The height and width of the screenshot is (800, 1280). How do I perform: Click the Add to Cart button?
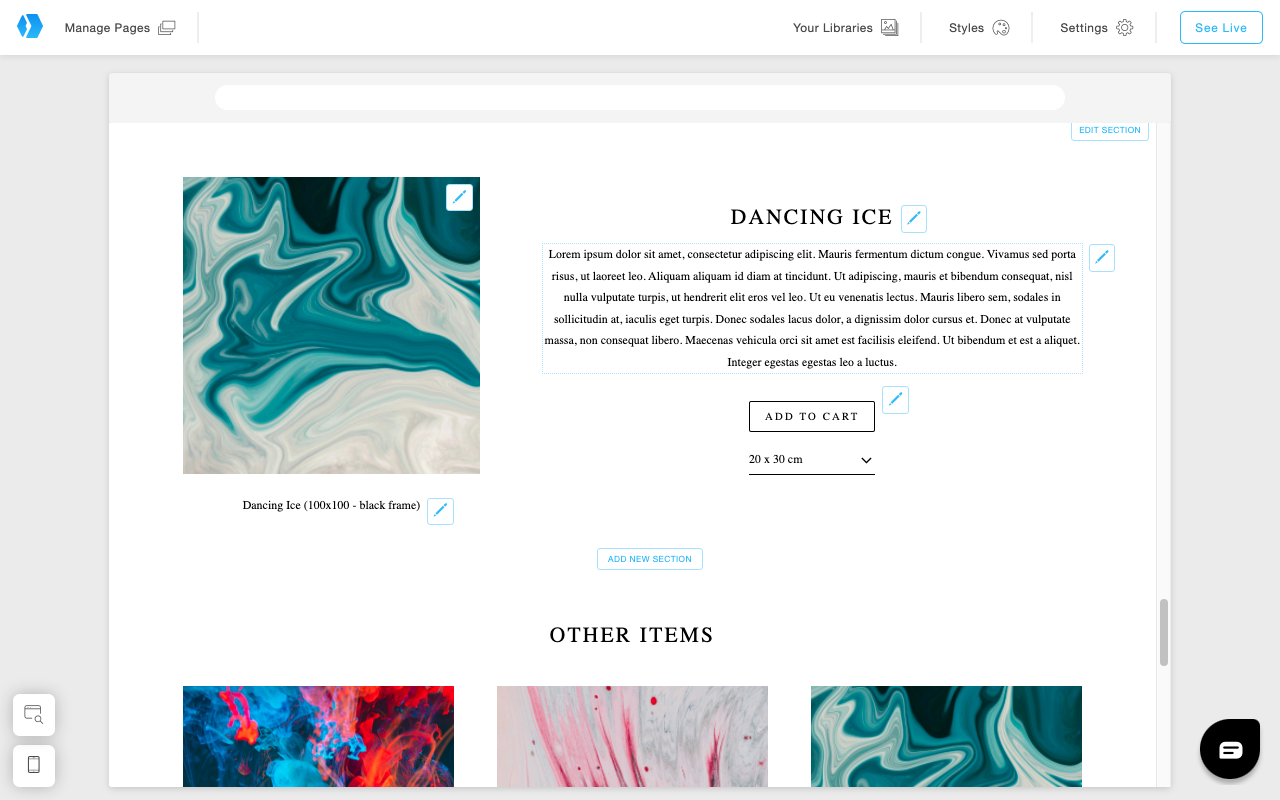[x=812, y=417]
